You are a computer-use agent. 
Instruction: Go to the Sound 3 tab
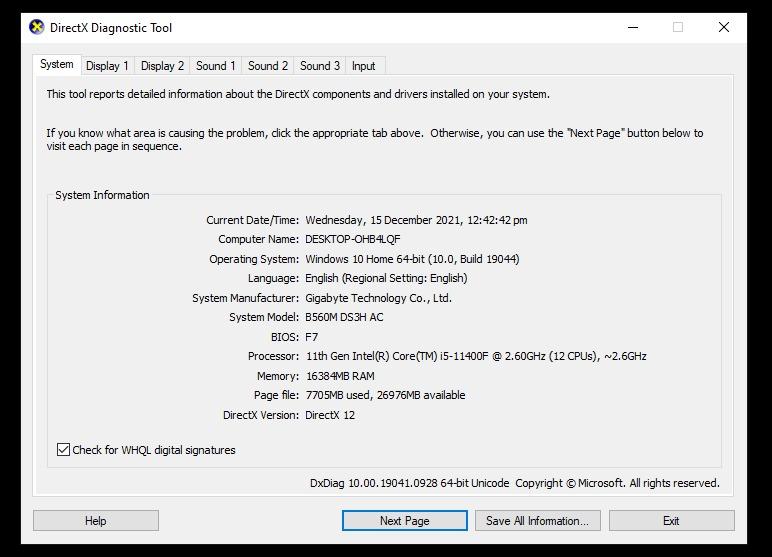320,66
